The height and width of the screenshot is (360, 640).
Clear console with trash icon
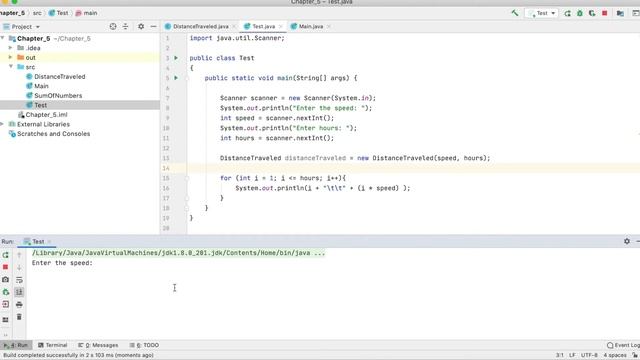pos(19,317)
